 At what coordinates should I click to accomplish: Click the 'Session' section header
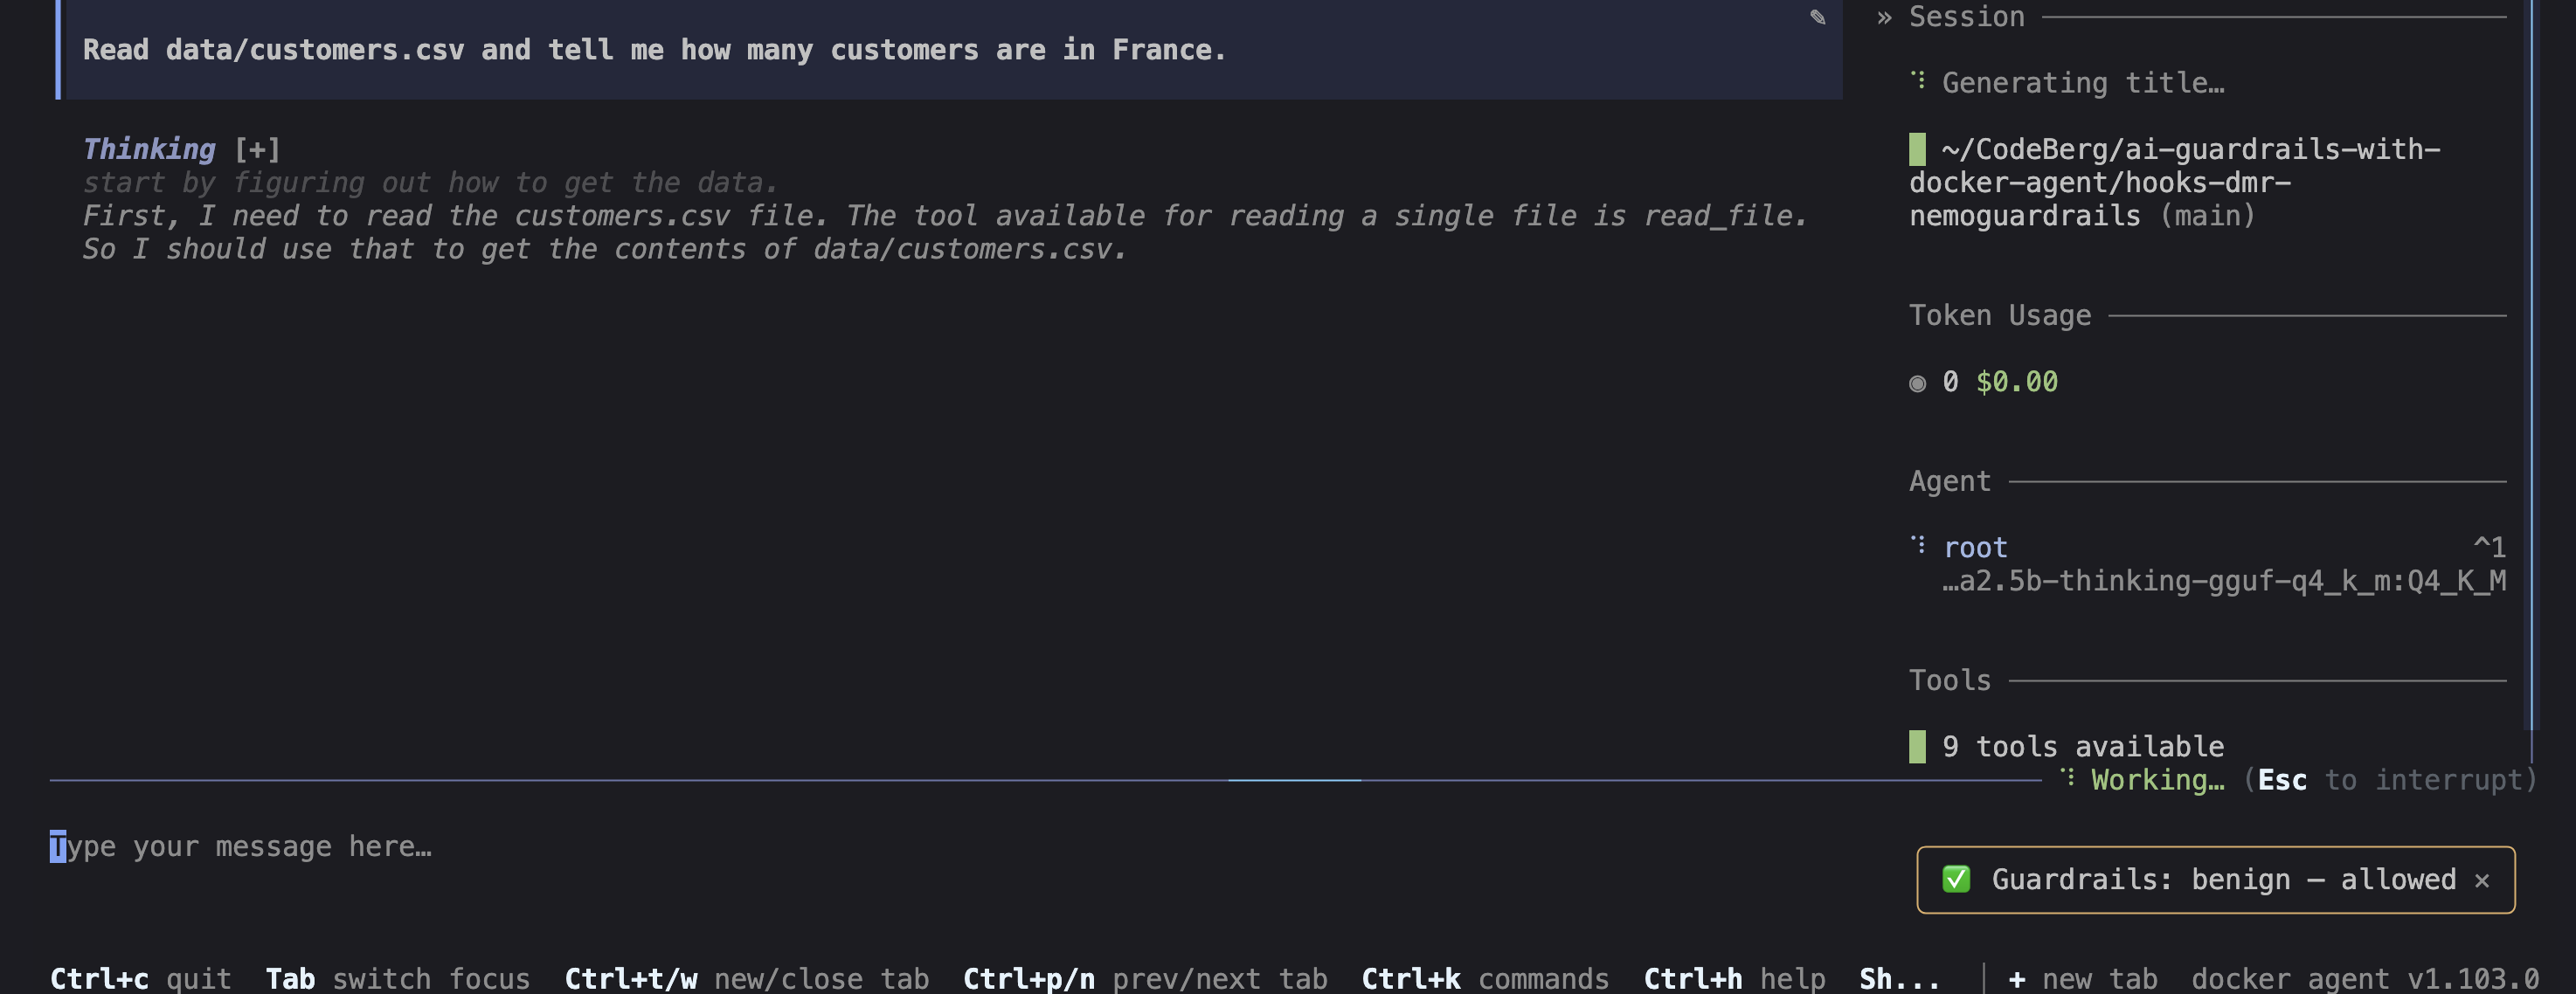tap(1966, 17)
